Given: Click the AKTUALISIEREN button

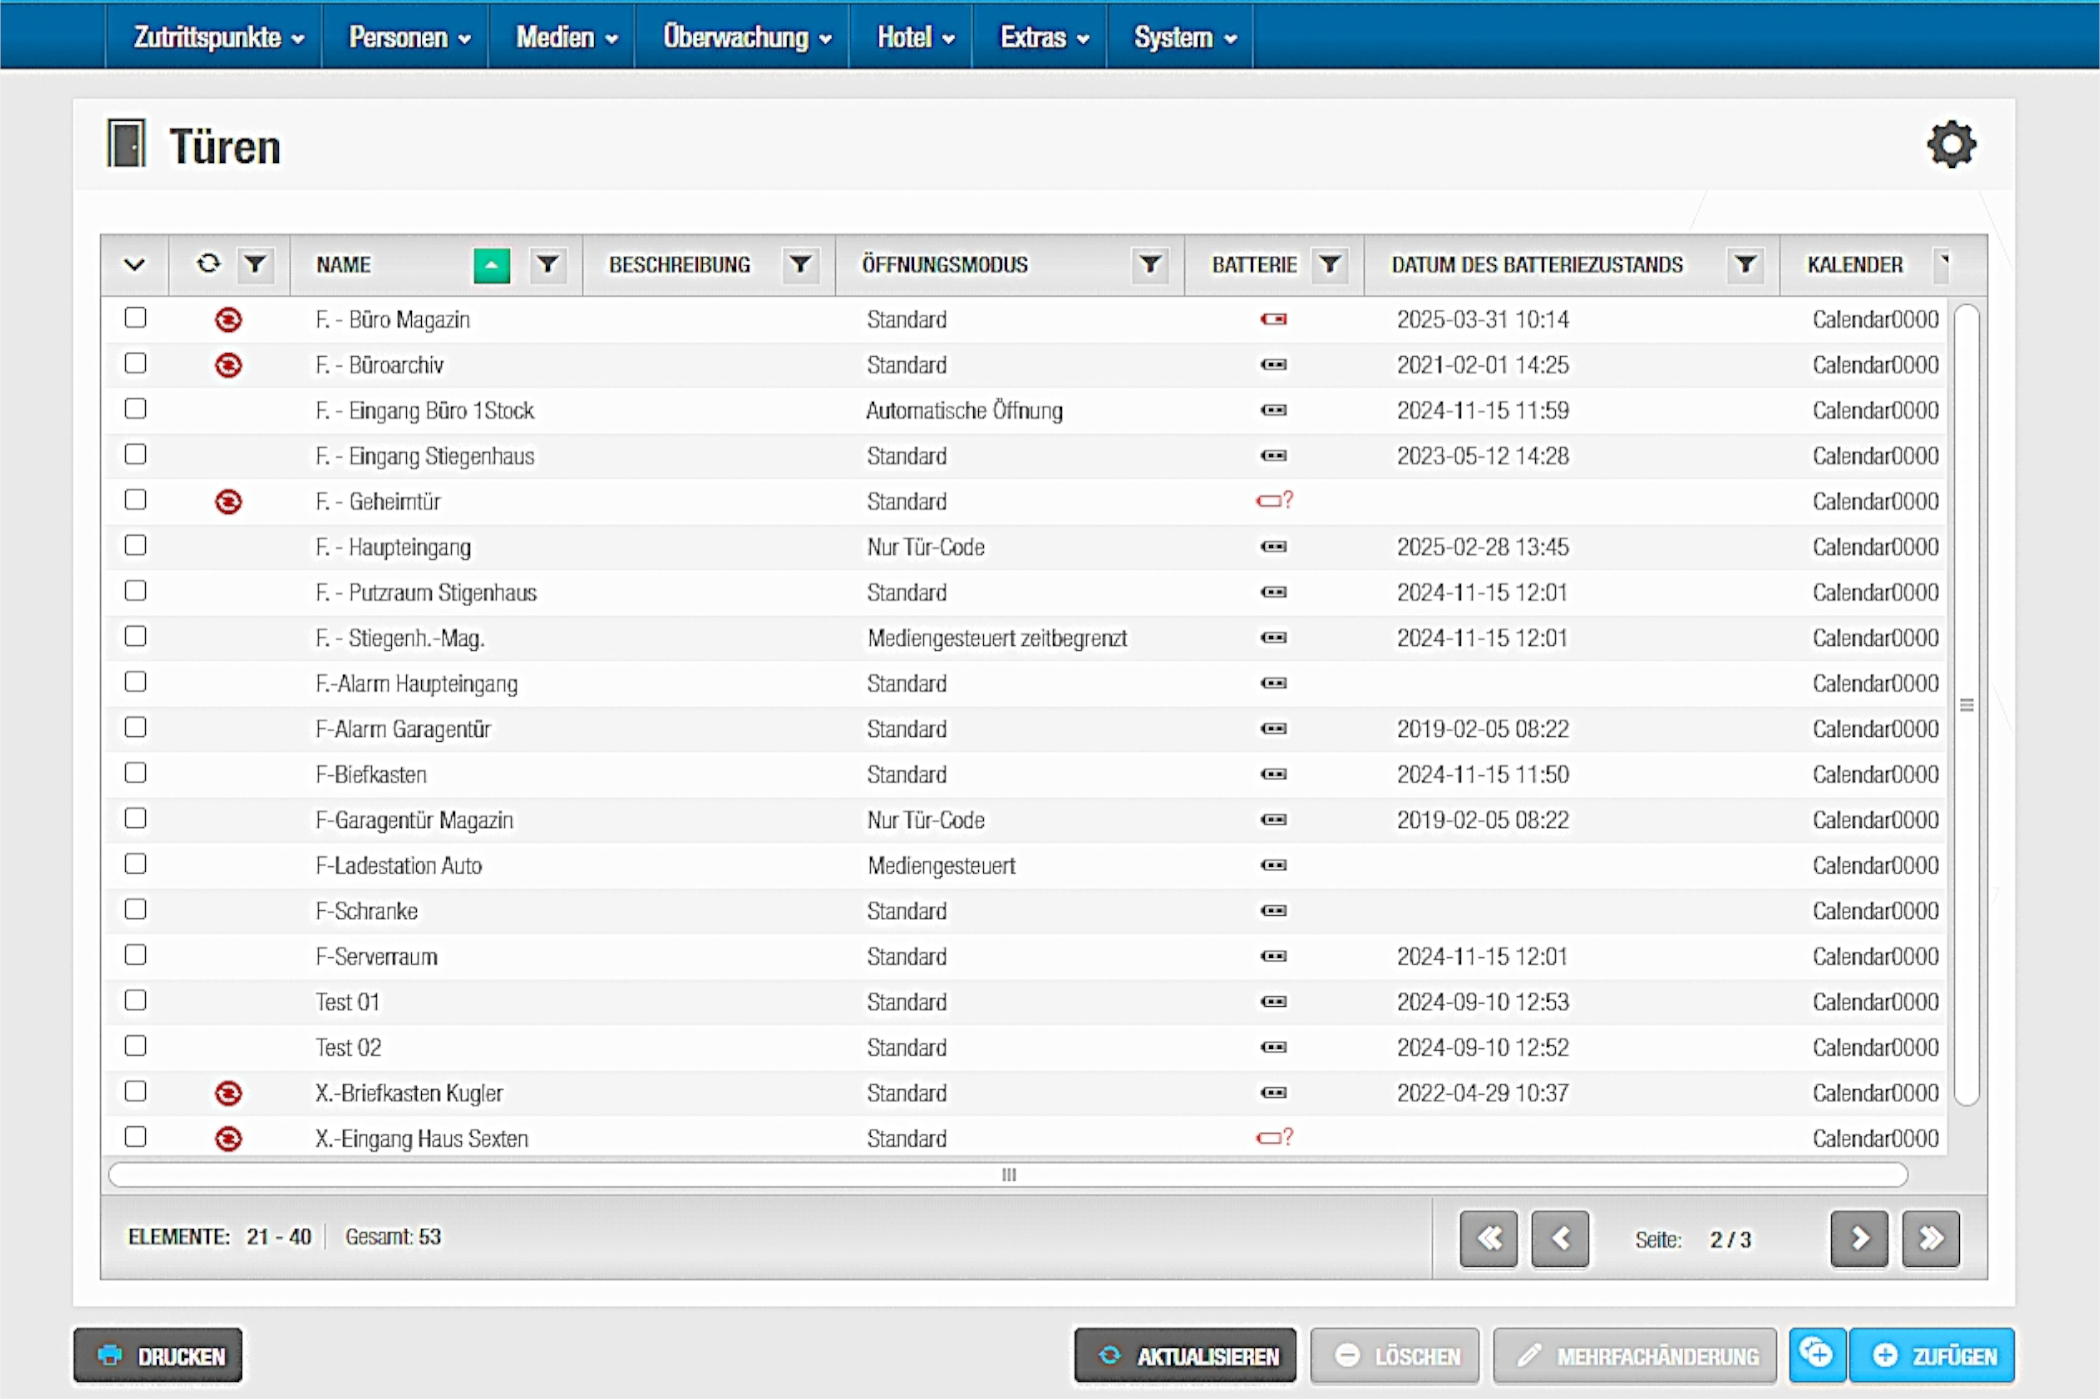Looking at the screenshot, I should pos(1185,1356).
